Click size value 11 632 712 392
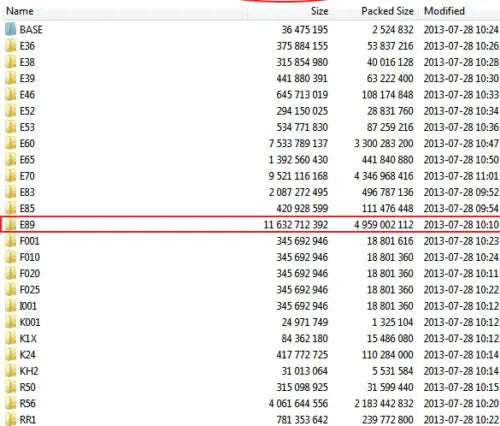The image size is (500, 426). point(296,225)
